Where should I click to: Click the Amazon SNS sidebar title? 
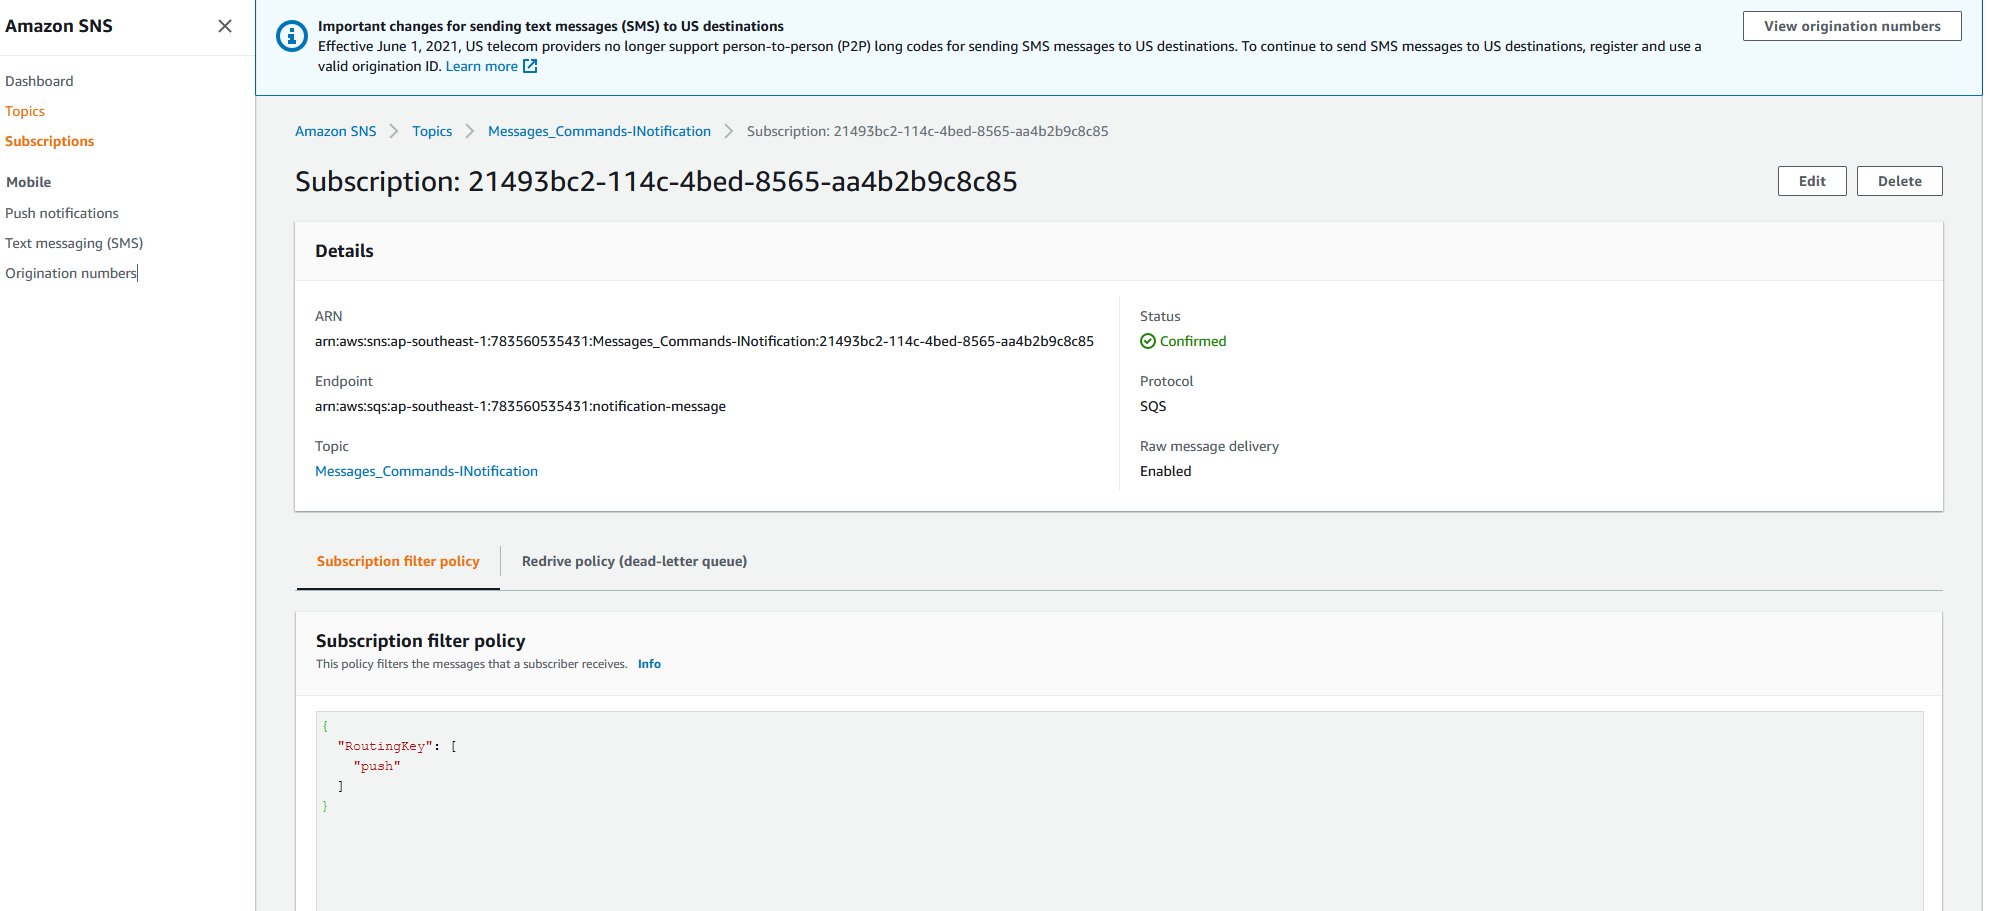tap(59, 26)
